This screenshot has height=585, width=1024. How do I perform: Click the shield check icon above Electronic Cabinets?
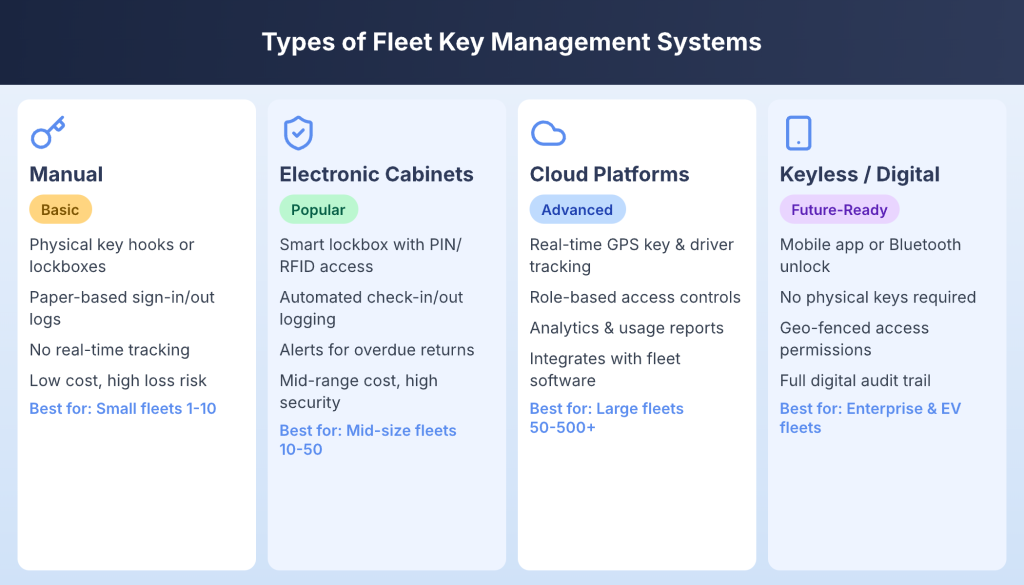[298, 133]
